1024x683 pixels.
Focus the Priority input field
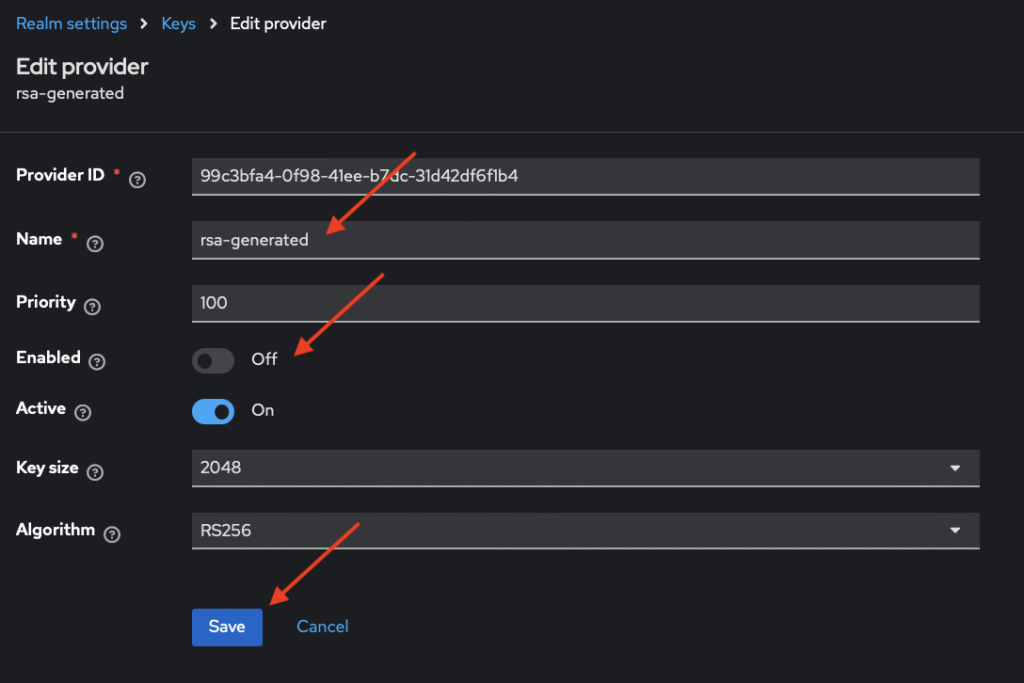point(585,303)
